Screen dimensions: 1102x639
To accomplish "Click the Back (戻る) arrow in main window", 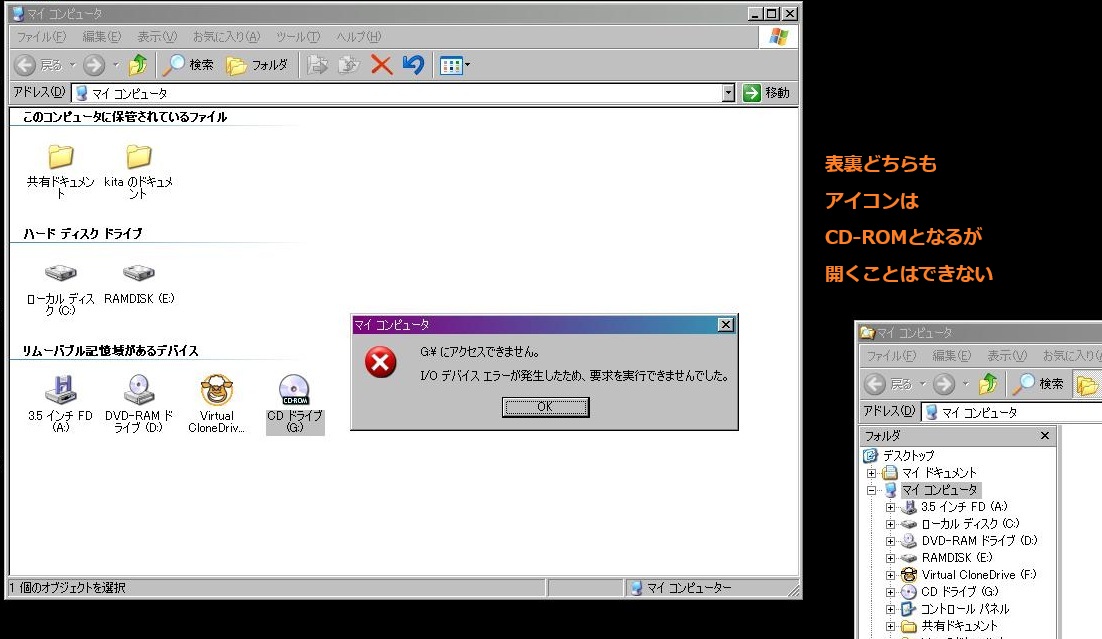I will [25, 65].
